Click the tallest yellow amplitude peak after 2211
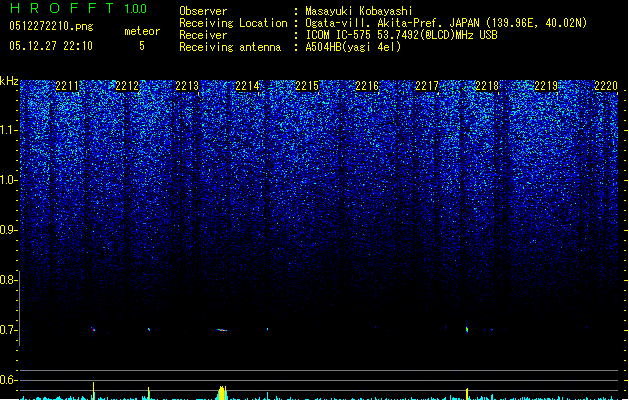The width and height of the screenshot is (629, 400). coord(93,391)
